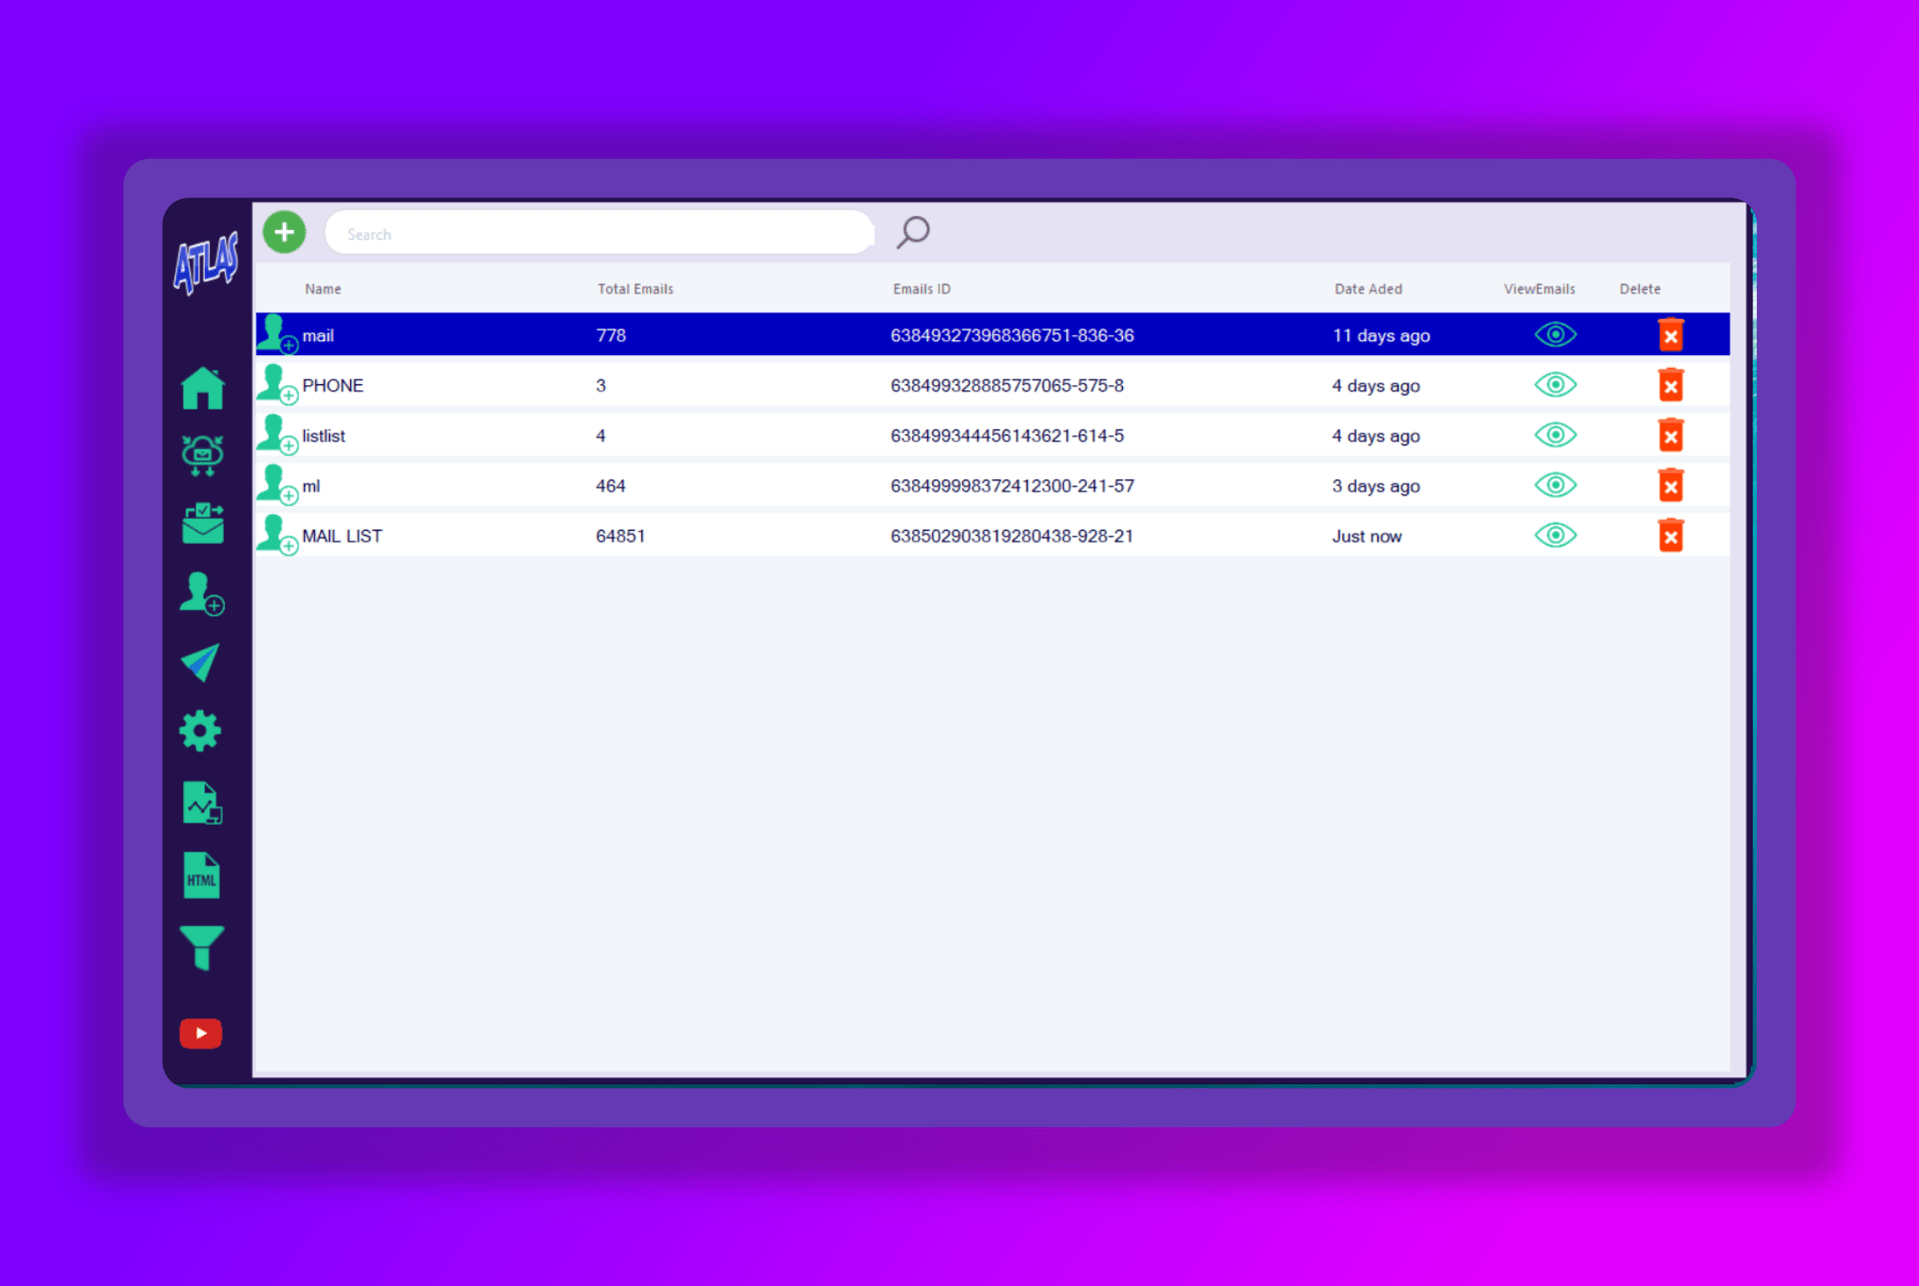Viewport: 1920px width, 1286px height.
Task: Open the report chart document icon in sidebar
Action: click(x=201, y=803)
